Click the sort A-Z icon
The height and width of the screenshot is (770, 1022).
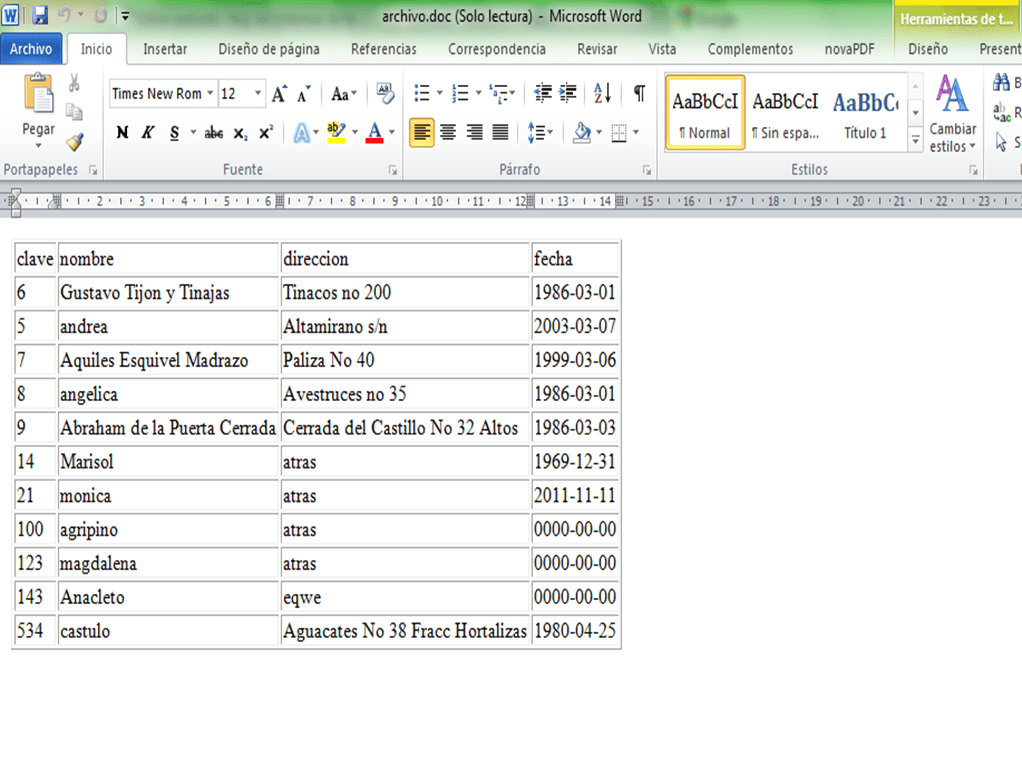602,94
